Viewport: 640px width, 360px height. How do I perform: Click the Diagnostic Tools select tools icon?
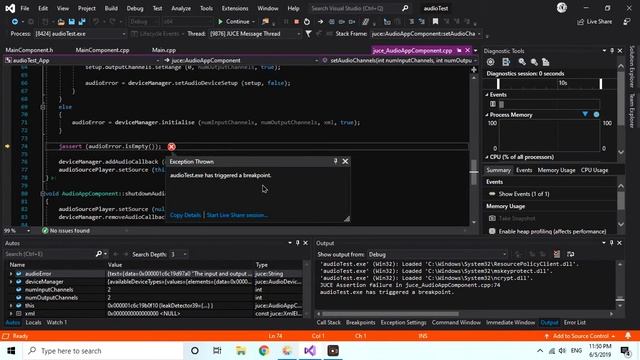click(x=506, y=62)
